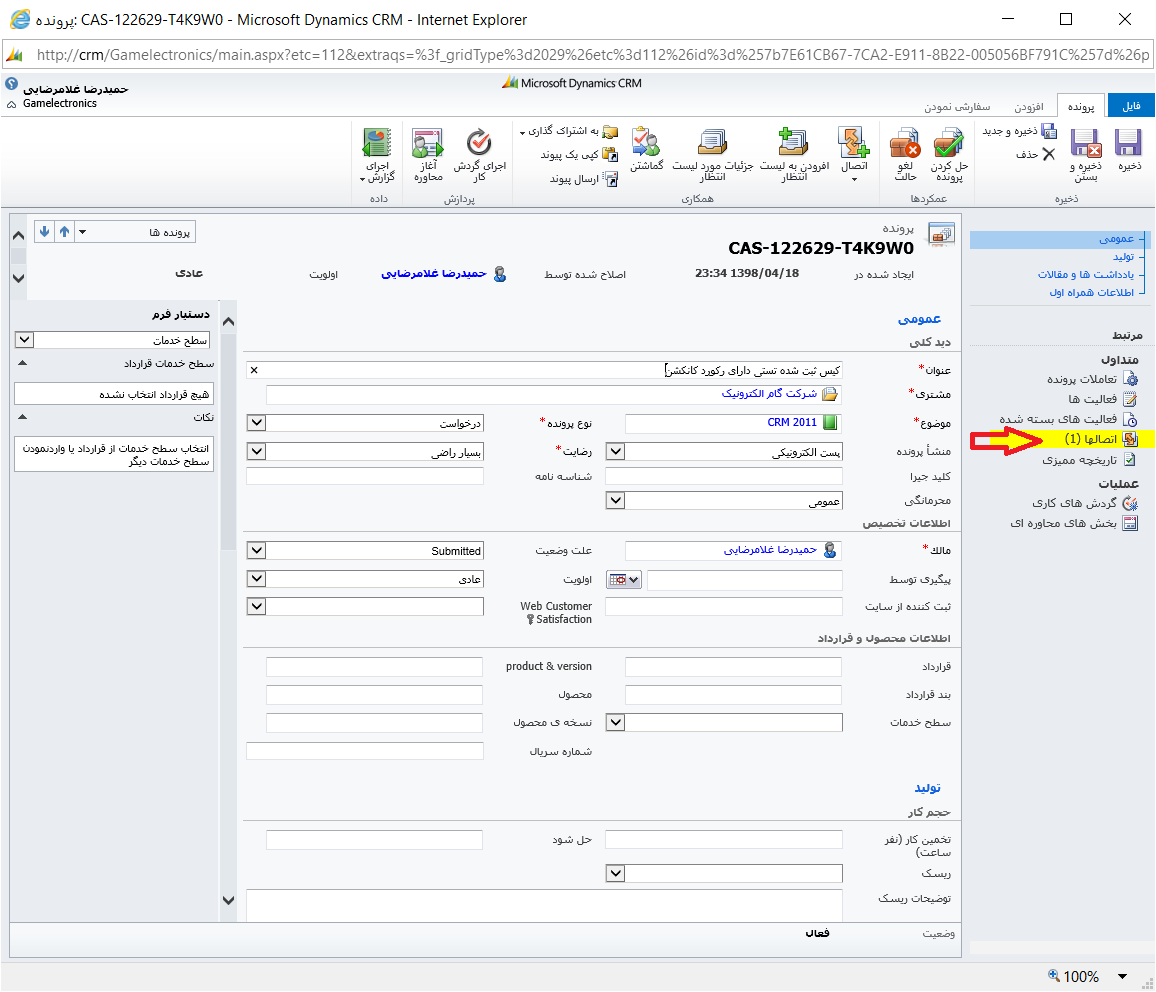Click ارسال پیوند (Send Link)
This screenshot has height=992, width=1156.
pos(583,179)
